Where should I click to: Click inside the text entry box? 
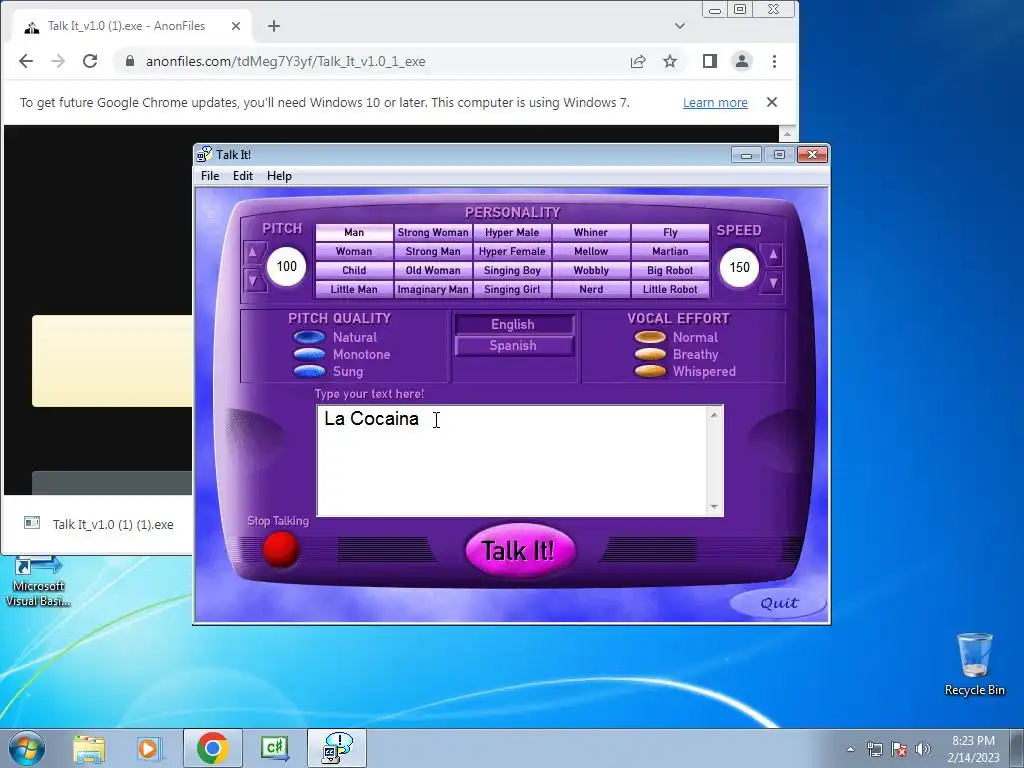(513, 460)
